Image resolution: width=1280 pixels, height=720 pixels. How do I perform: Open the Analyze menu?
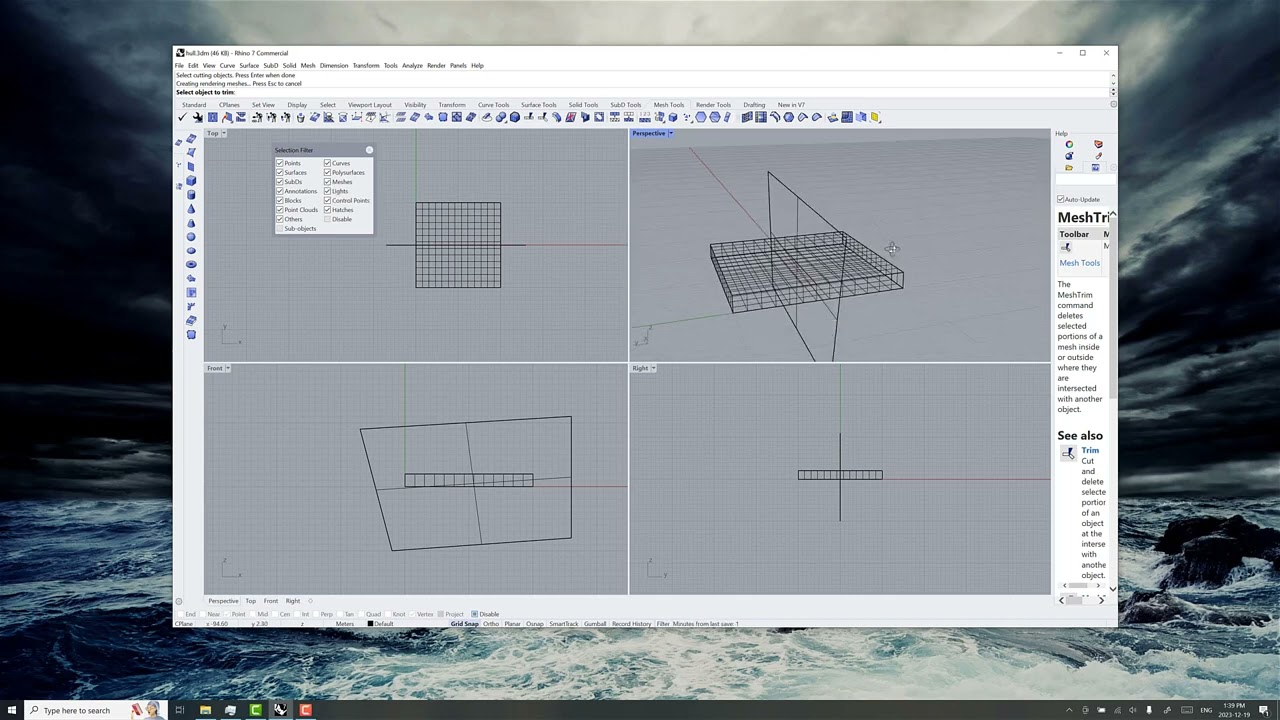click(412, 66)
